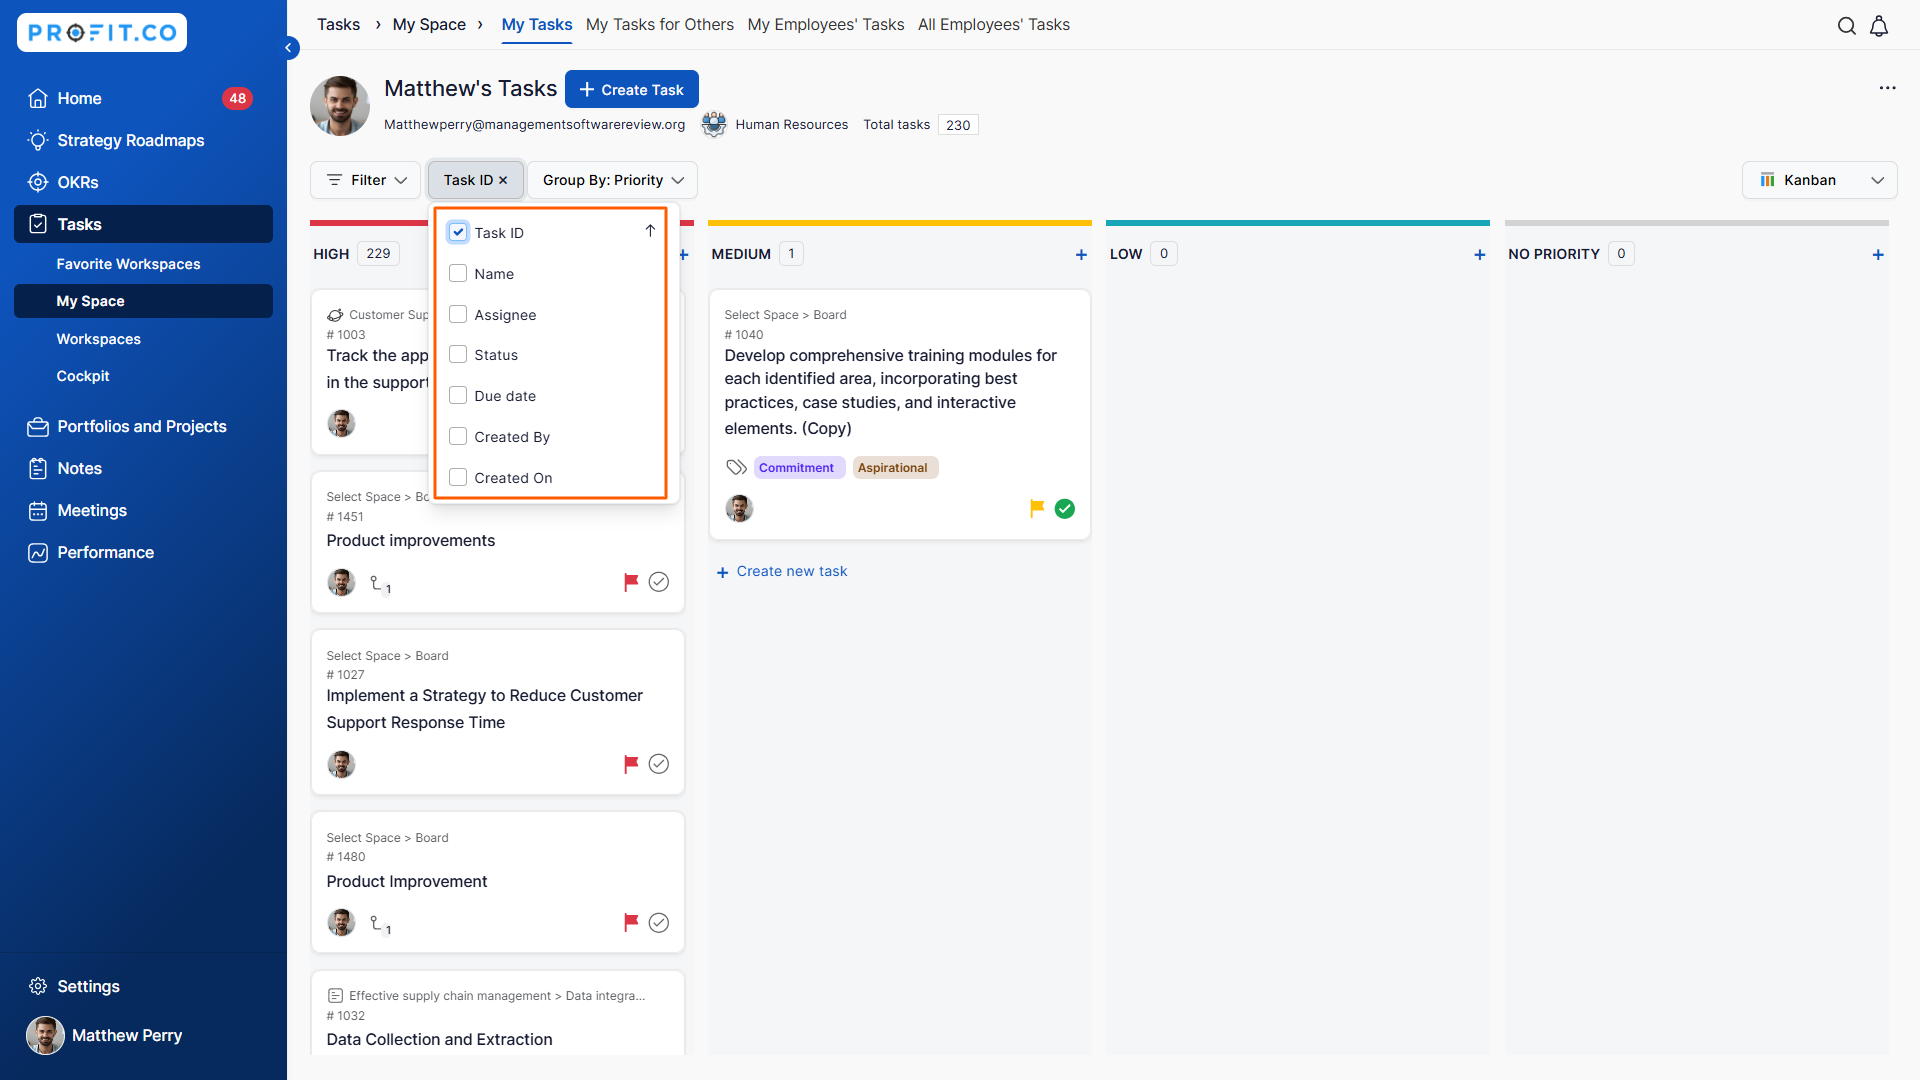Open the Kanban view selector
1920x1080 pixels.
(x=1819, y=180)
